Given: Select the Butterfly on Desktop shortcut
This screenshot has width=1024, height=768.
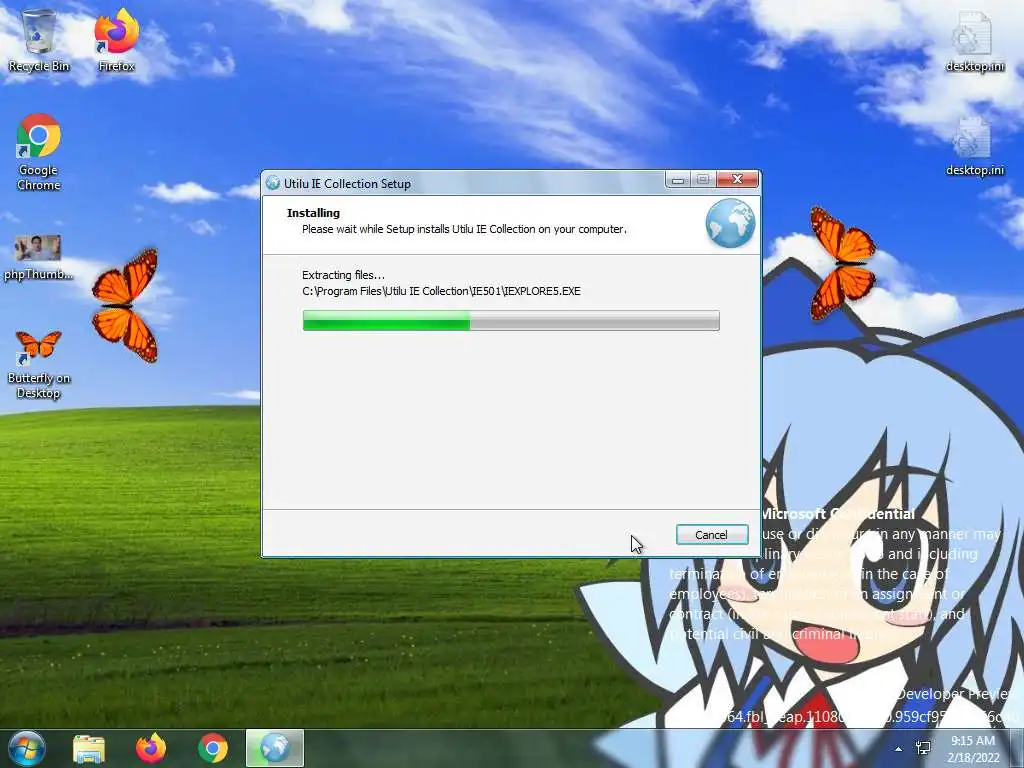Looking at the screenshot, I should coord(39,364).
